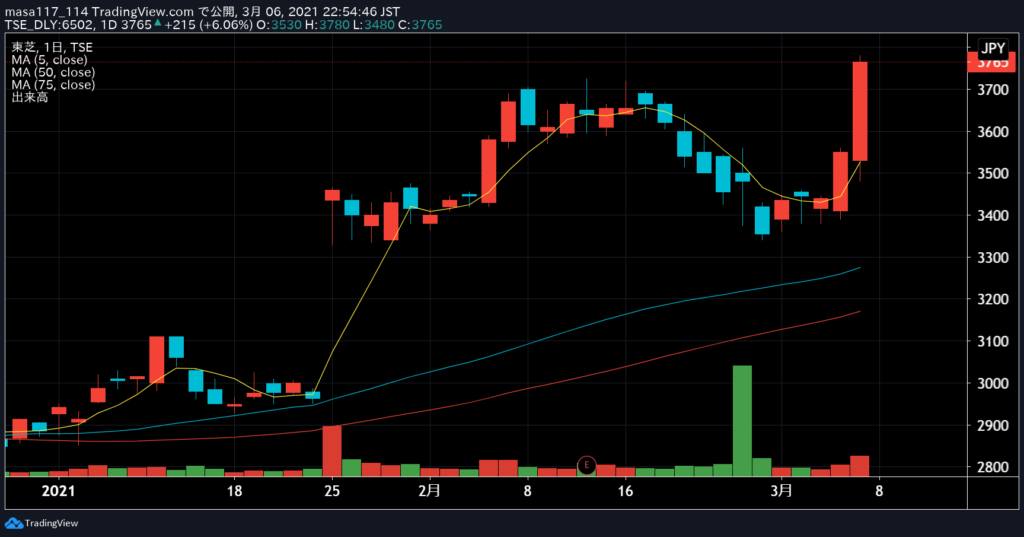
Task: Click the 東芝, 1日, TSE legend title
Action: click(x=52, y=47)
